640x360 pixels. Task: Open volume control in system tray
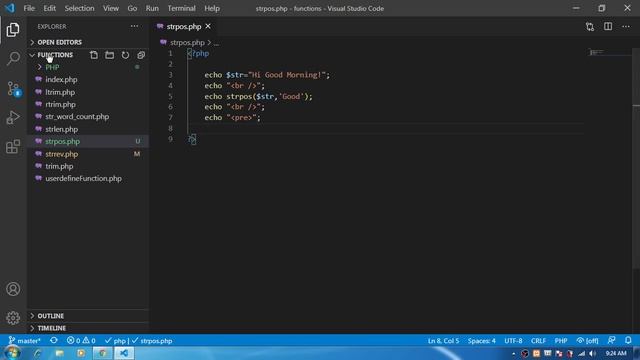click(x=592, y=353)
